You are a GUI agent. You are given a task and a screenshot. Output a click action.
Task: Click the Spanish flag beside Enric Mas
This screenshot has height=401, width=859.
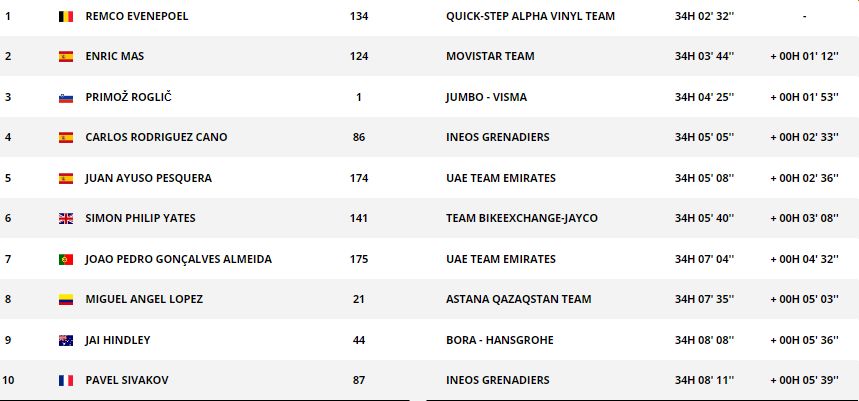pyautogui.click(x=66, y=56)
